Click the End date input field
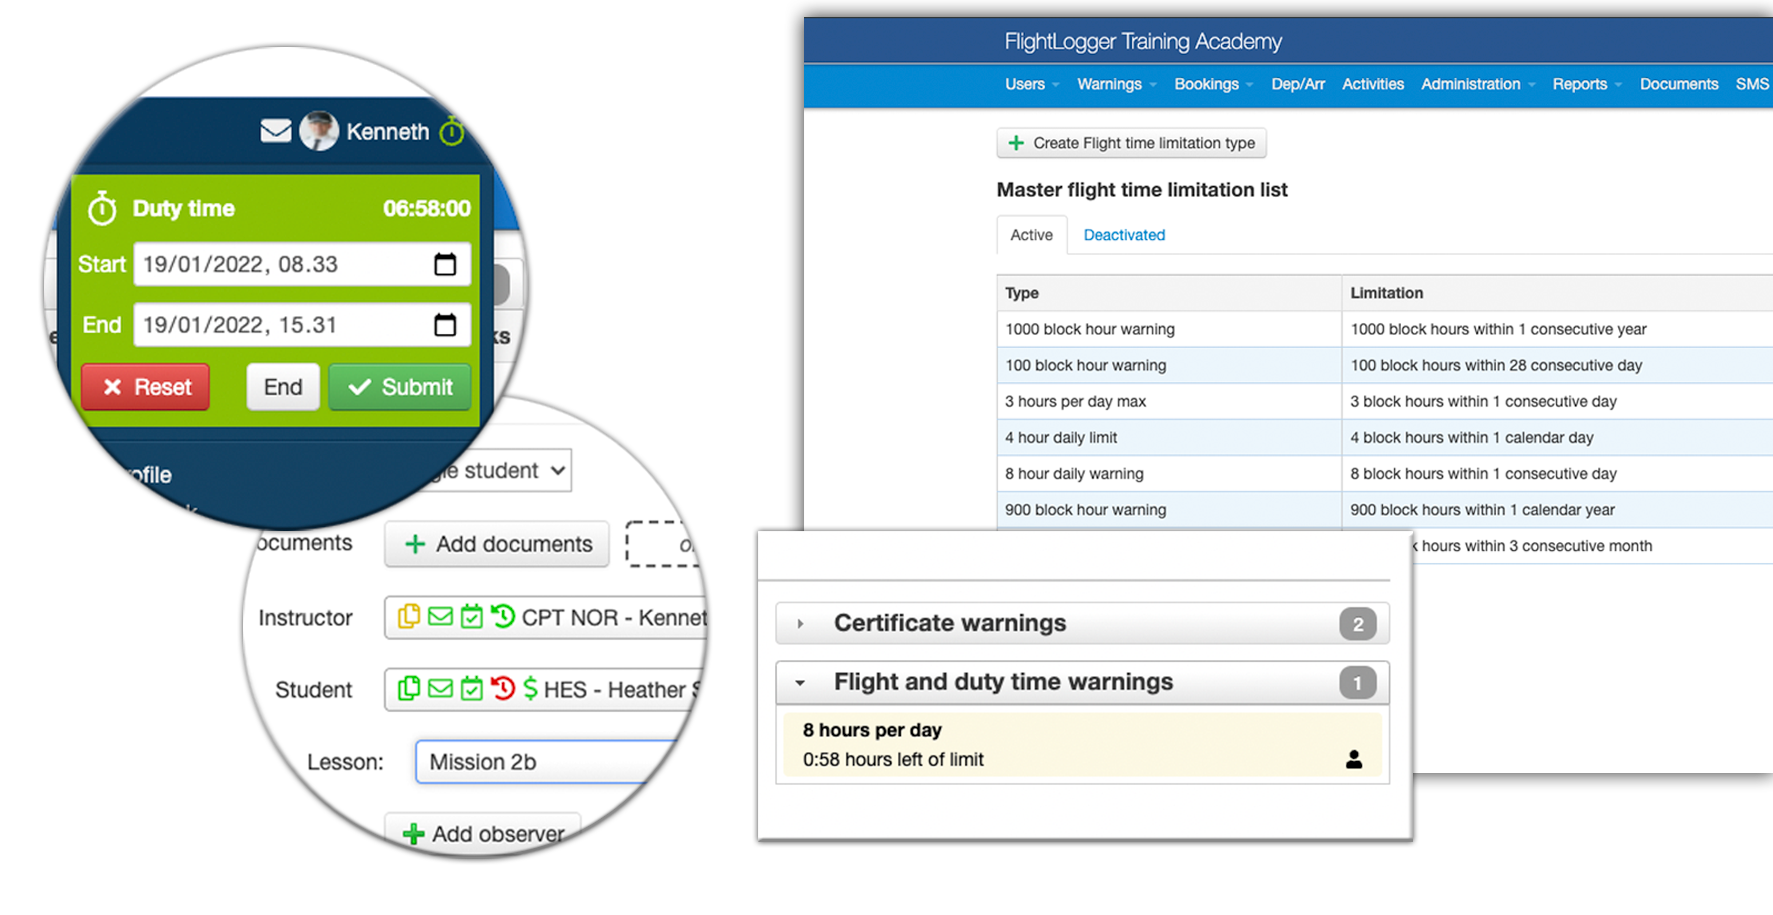 [302, 325]
